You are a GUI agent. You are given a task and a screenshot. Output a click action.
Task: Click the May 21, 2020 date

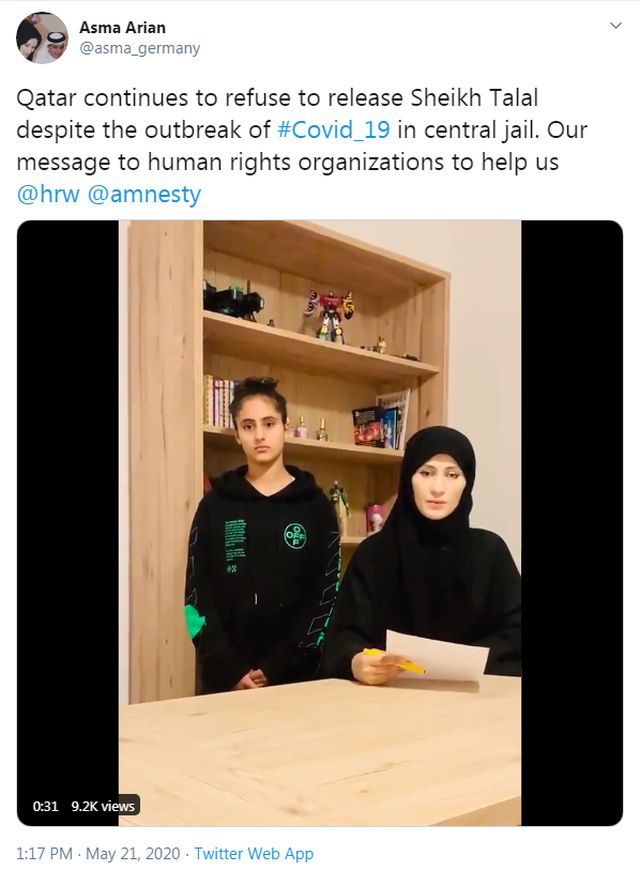[x=133, y=853]
